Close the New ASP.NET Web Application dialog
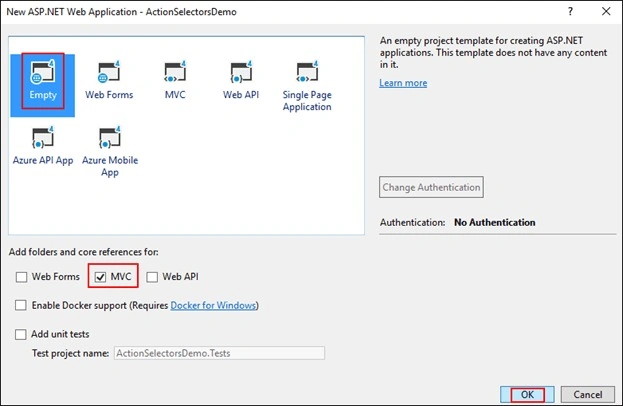Screen dimensions: 623x406 click(606, 11)
